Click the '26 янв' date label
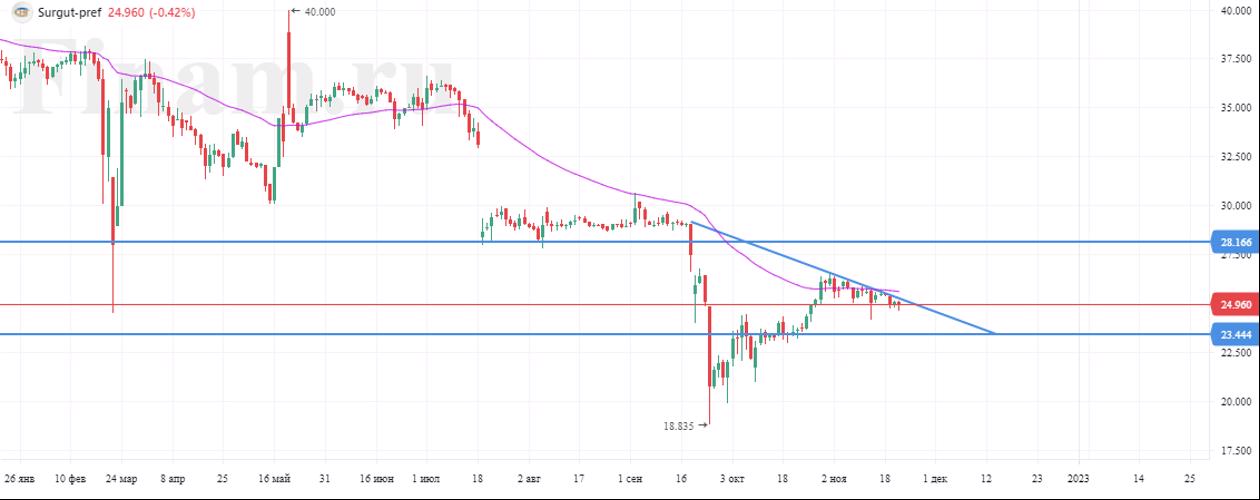Viewport: 1260px width, 500px height. pos(20,478)
